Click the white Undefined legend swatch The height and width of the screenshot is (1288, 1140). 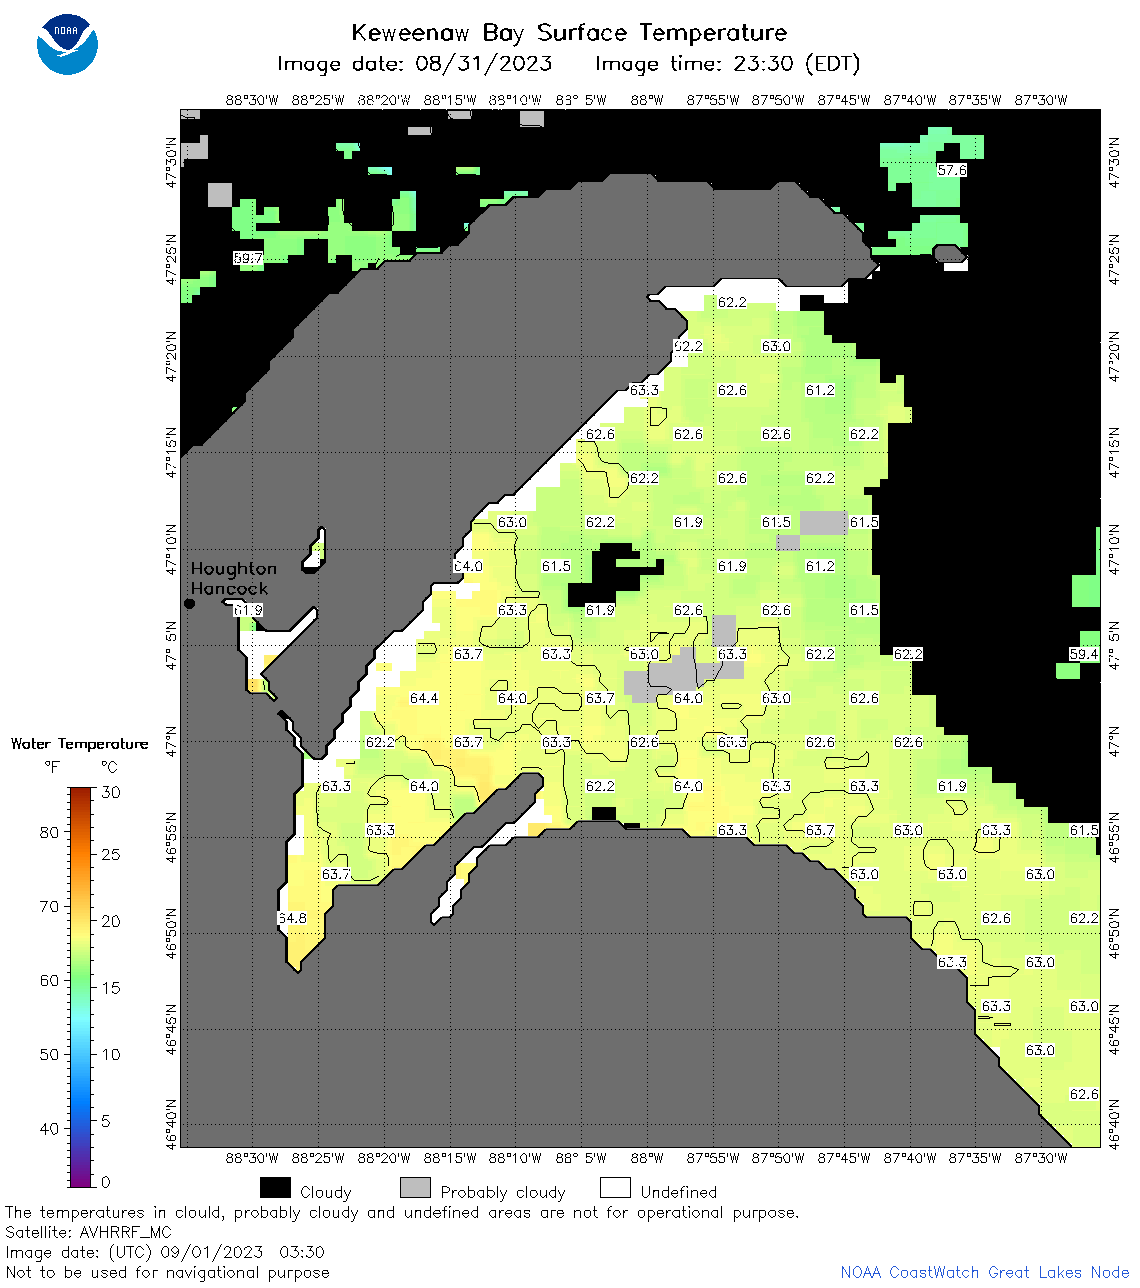click(615, 1188)
